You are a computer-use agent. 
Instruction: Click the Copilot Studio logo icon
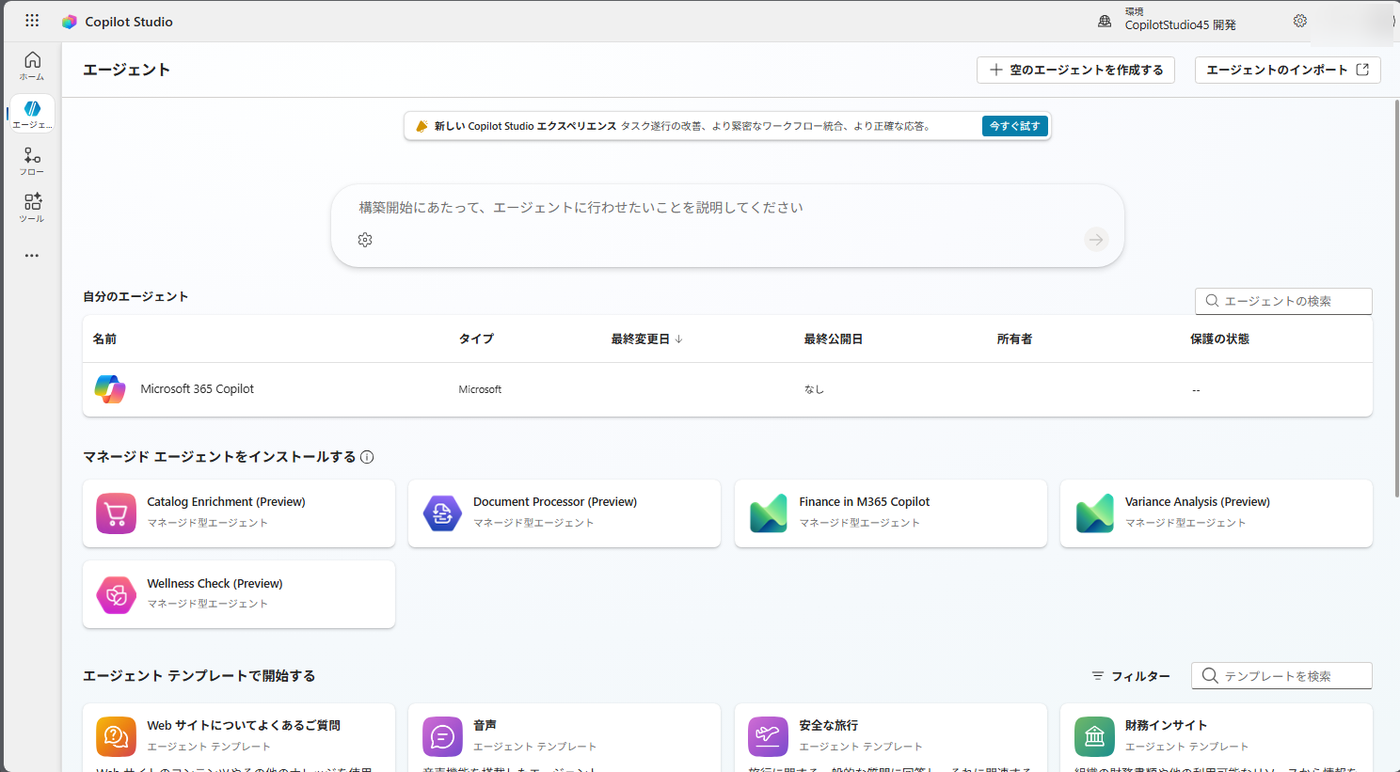pyautogui.click(x=69, y=21)
